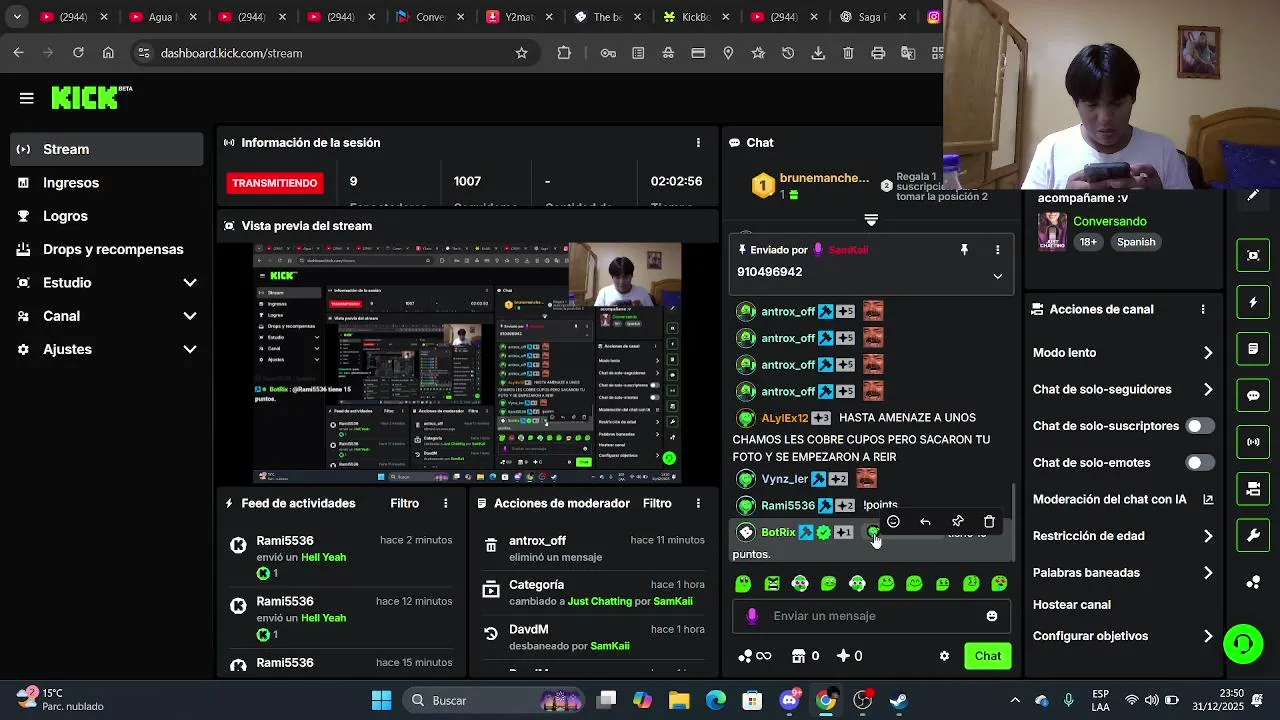Click the taskbar Buscar search box

494,700
